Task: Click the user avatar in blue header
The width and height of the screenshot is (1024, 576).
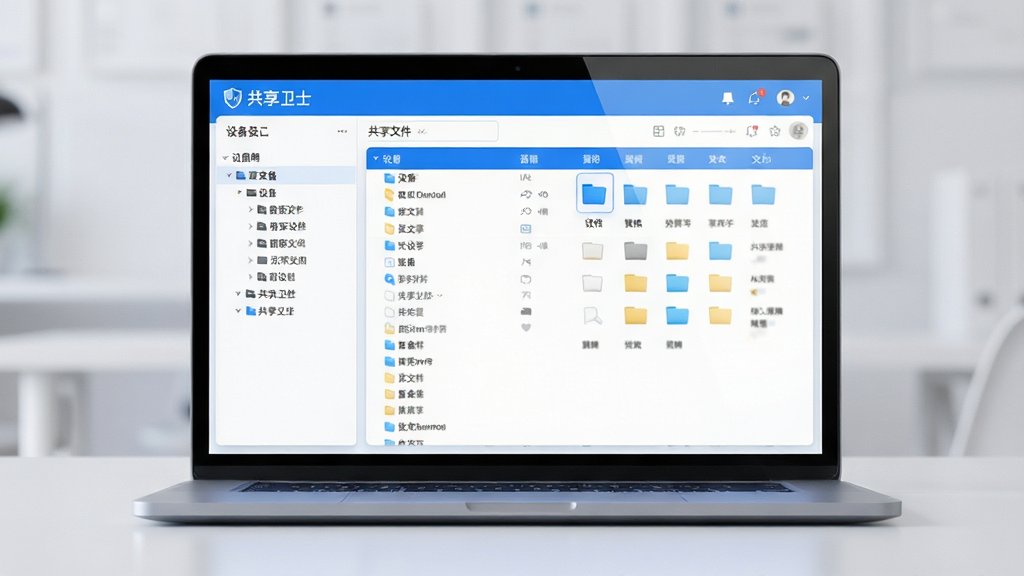Action: (x=785, y=98)
